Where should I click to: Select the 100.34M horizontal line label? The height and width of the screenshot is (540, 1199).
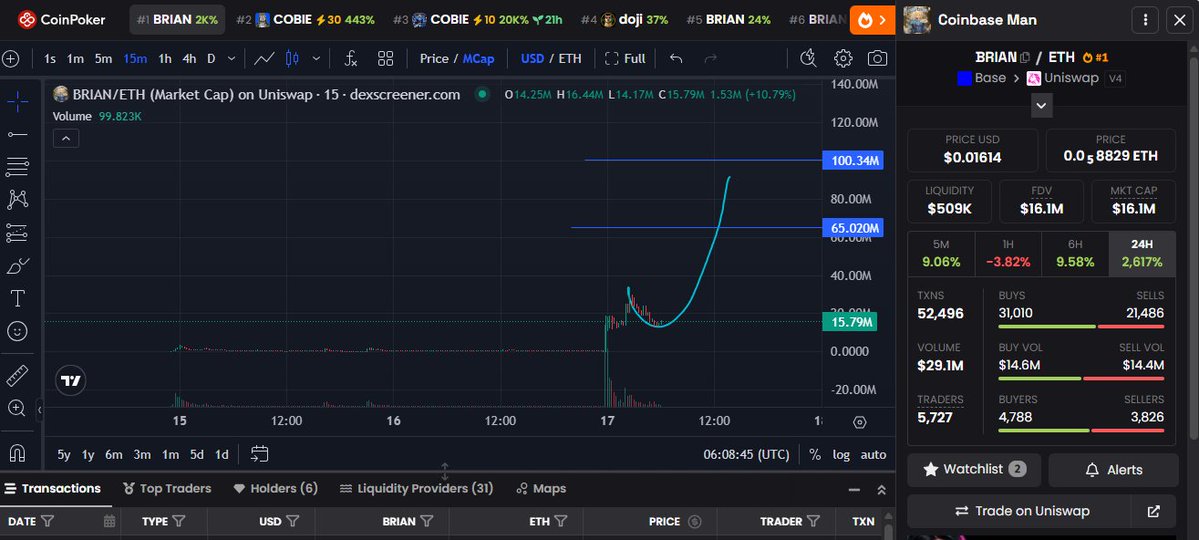(853, 161)
